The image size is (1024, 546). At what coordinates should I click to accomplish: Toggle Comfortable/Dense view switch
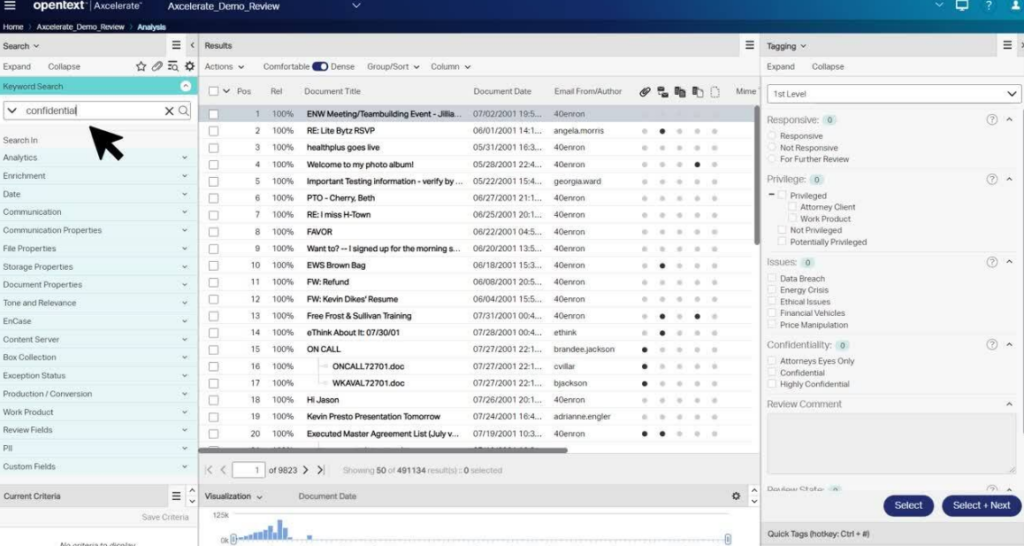click(320, 66)
